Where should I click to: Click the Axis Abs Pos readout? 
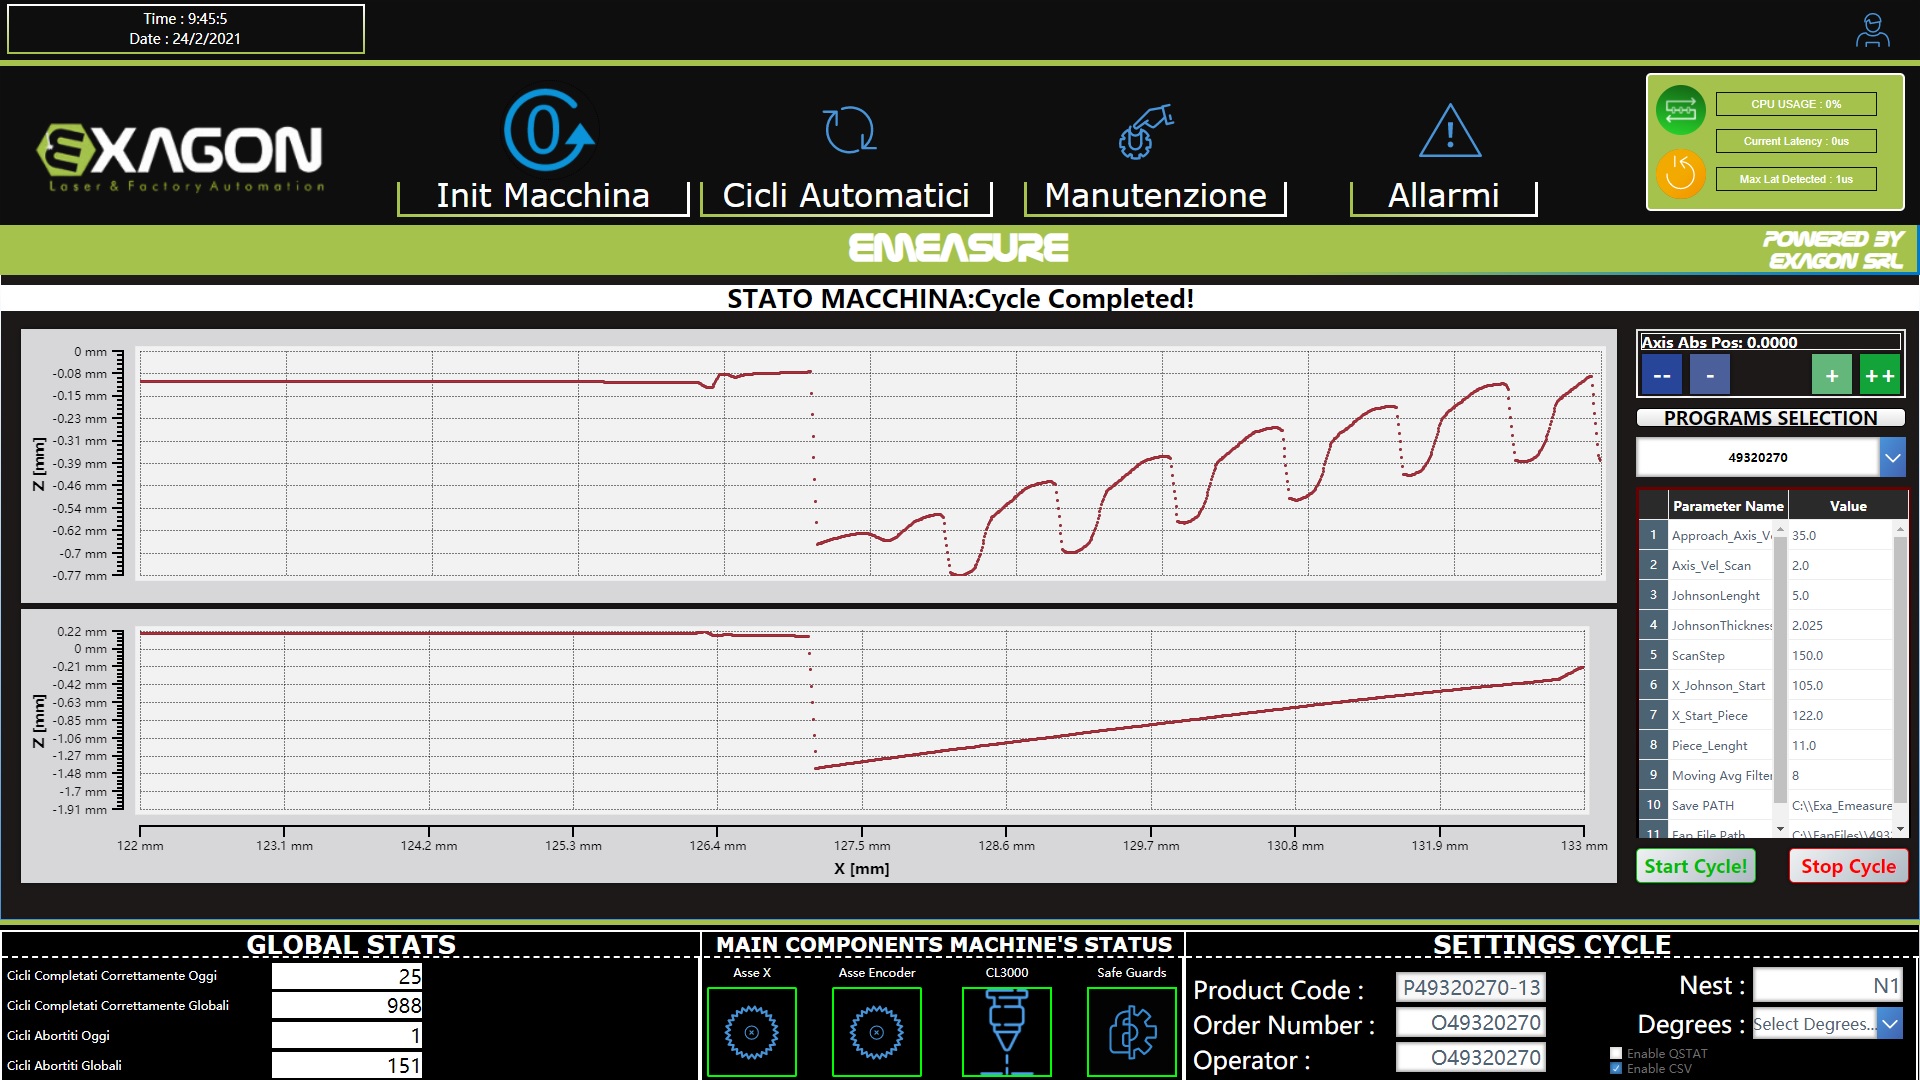[1770, 342]
